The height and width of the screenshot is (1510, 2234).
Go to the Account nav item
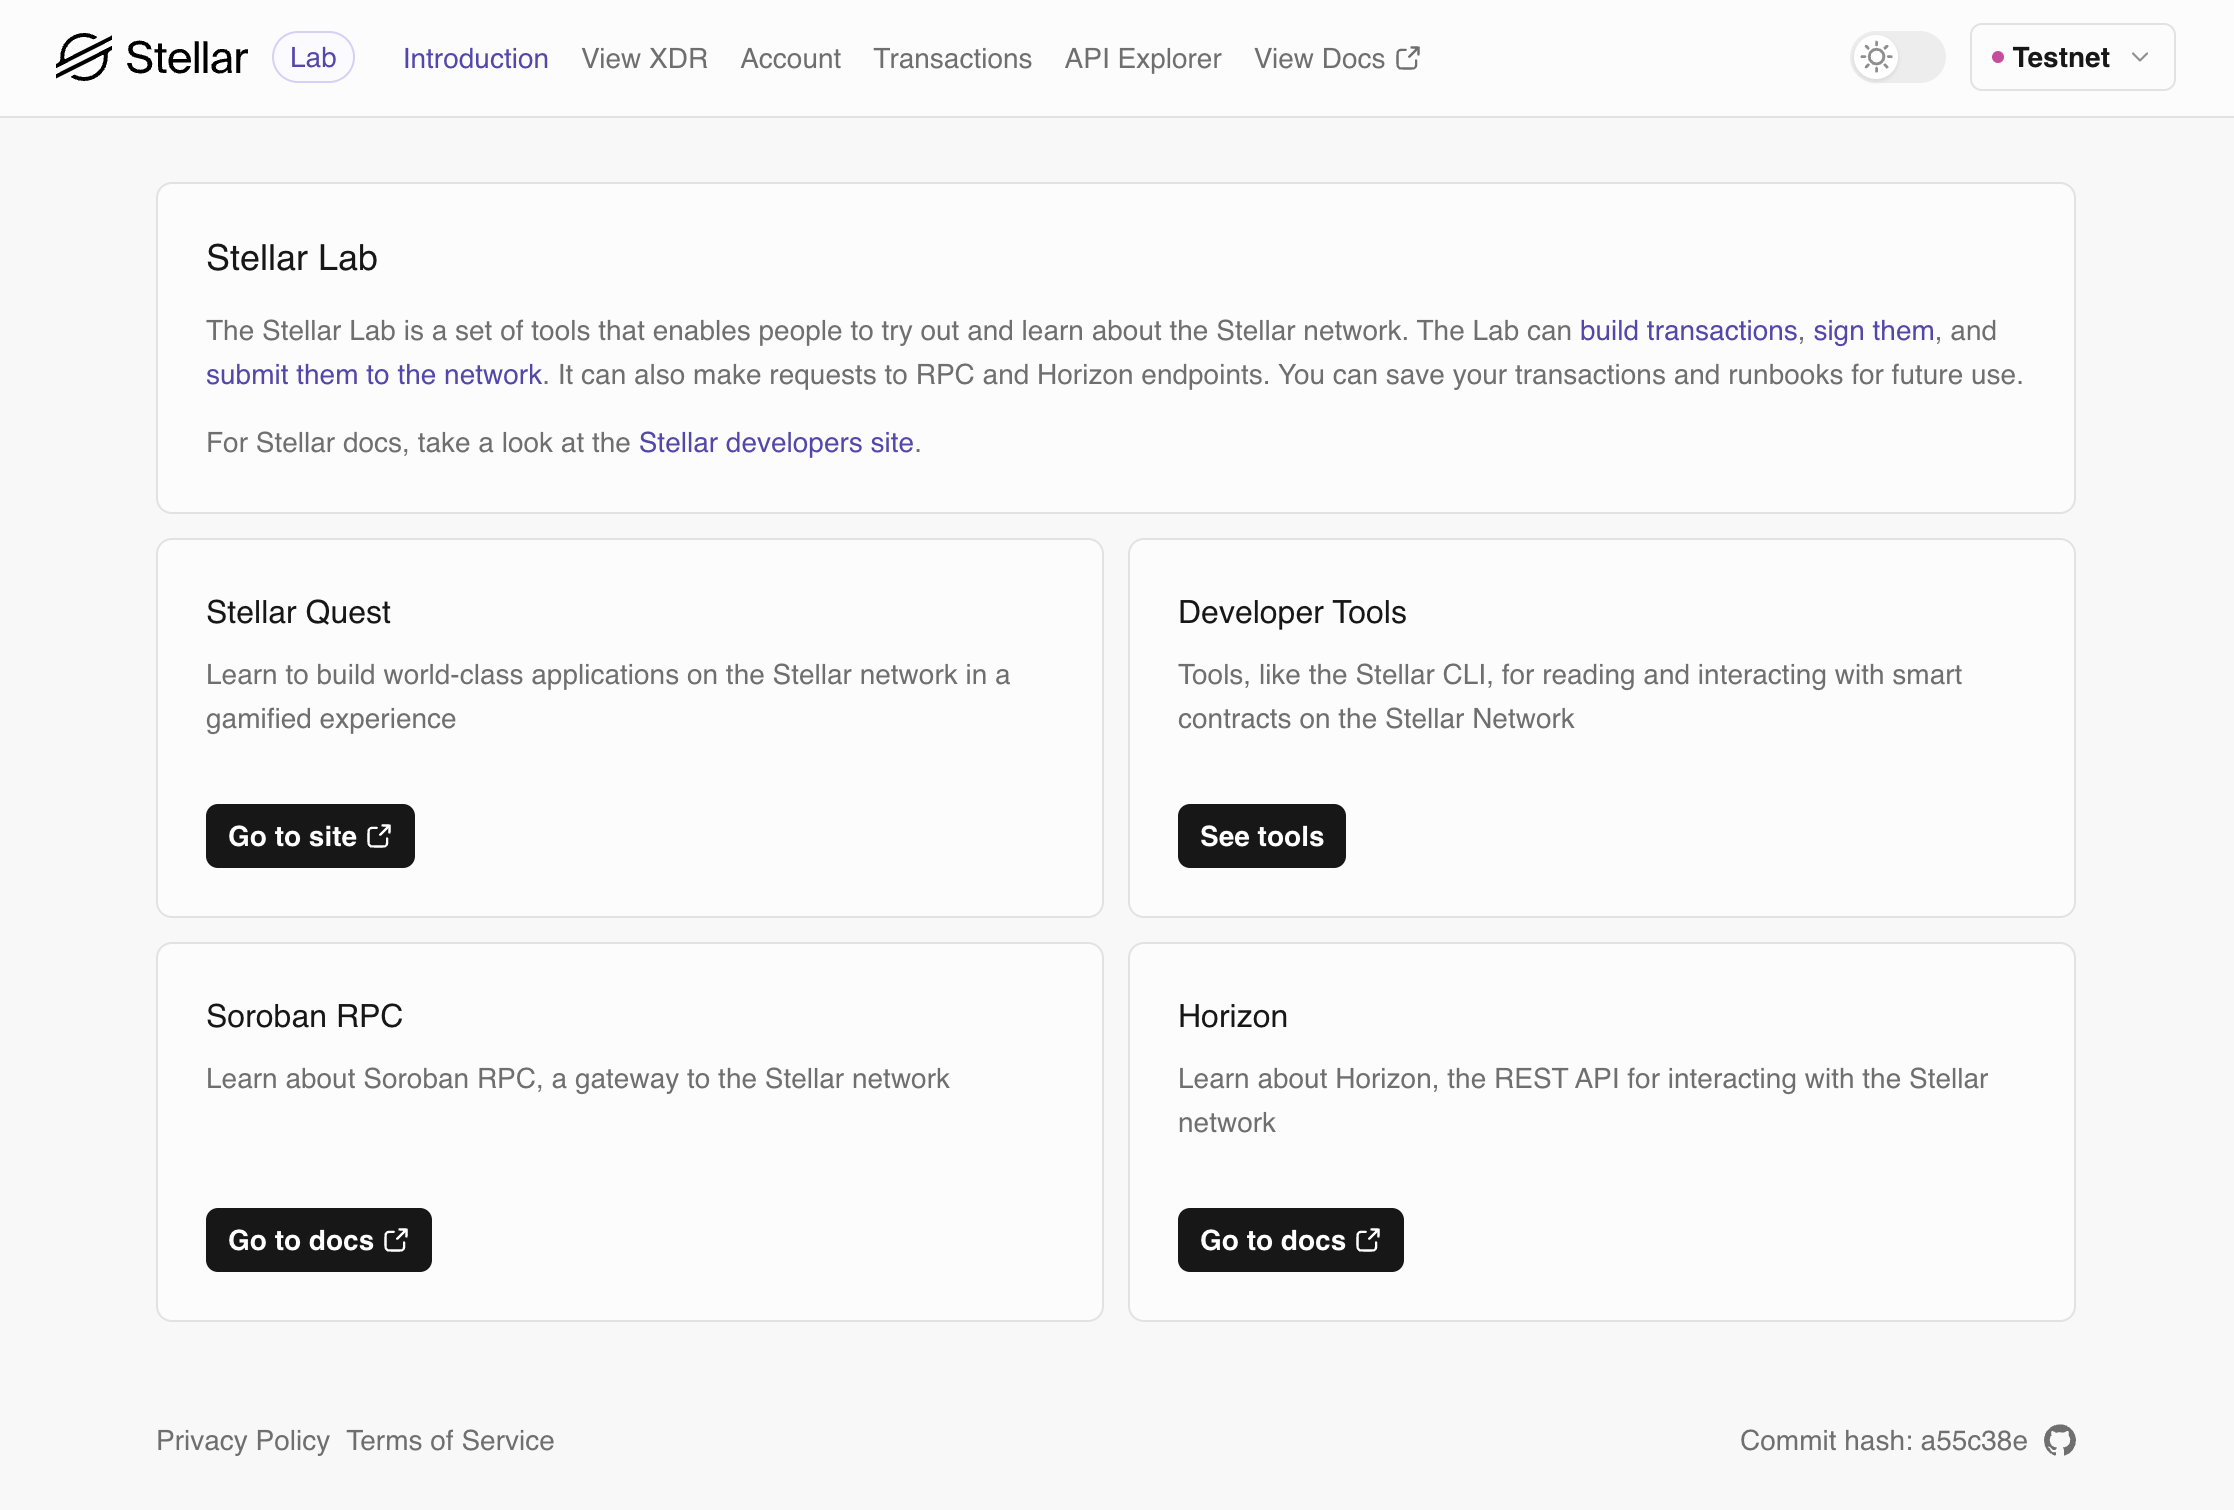pyautogui.click(x=791, y=58)
